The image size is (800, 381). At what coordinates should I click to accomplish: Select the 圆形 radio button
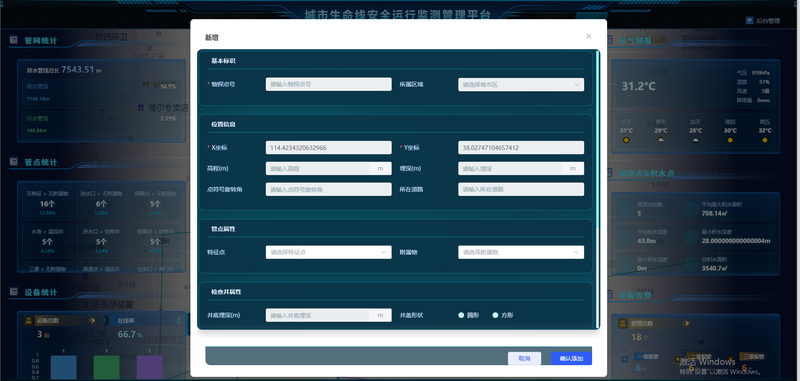tap(461, 315)
